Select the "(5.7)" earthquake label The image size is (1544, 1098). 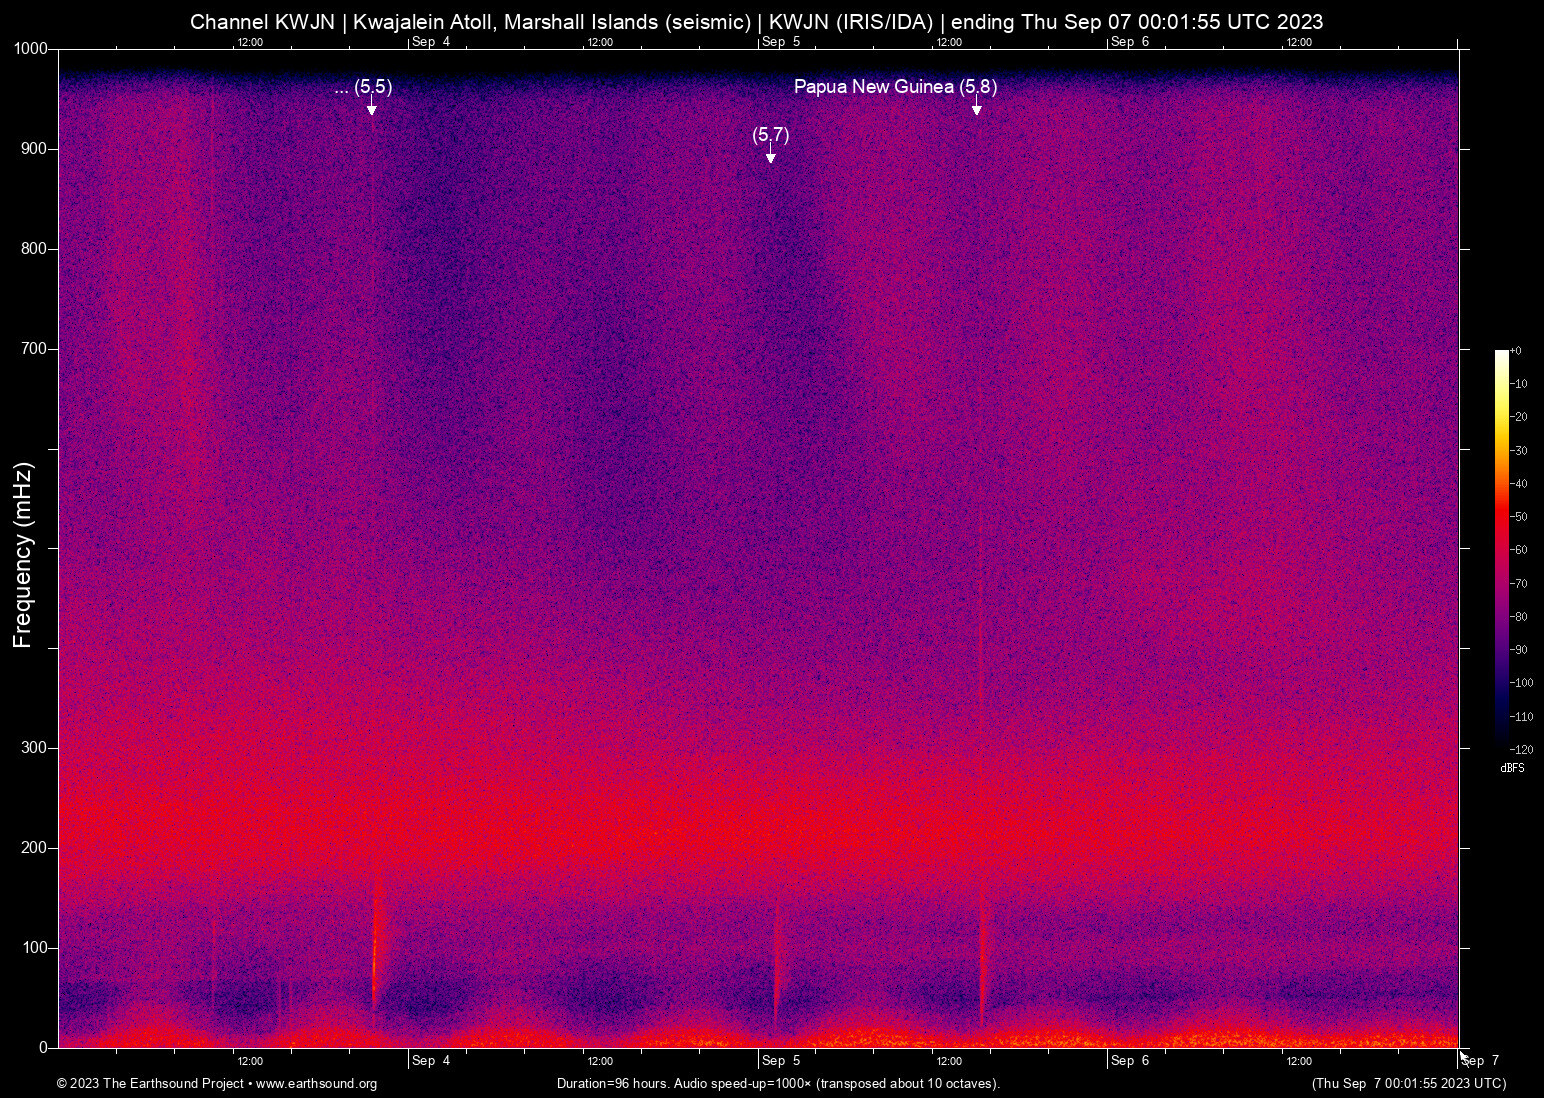(770, 134)
